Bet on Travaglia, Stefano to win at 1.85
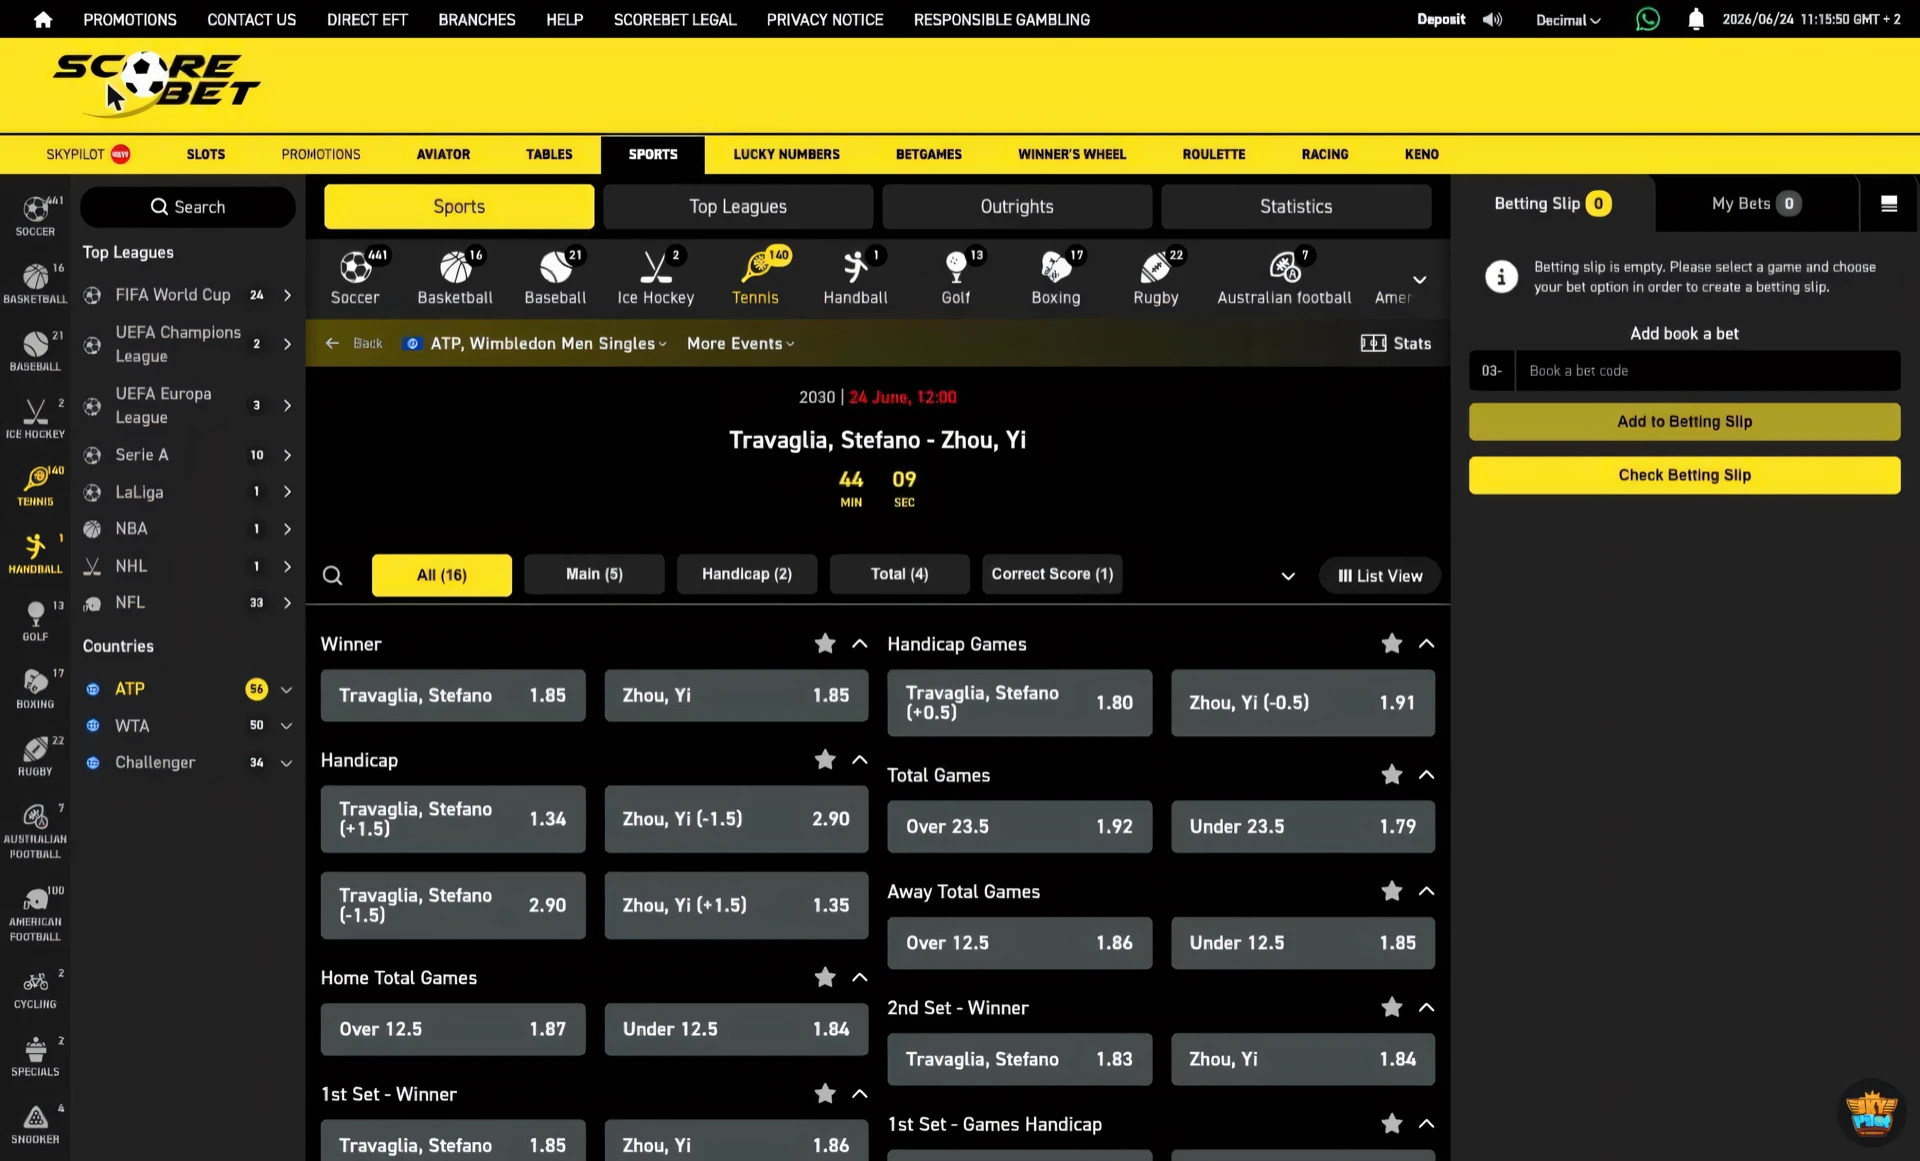Image resolution: width=1920 pixels, height=1161 pixels. coord(453,695)
